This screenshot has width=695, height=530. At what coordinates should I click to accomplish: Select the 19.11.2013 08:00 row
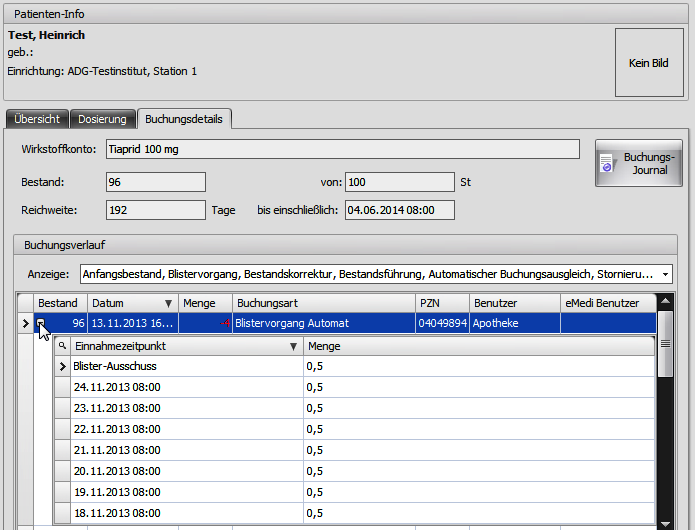tap(355, 492)
